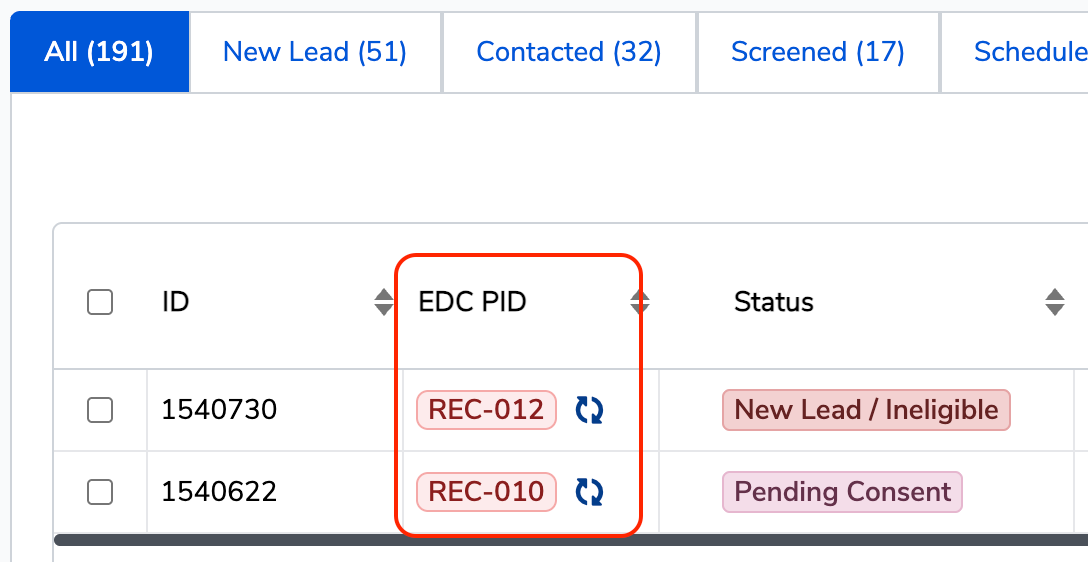This screenshot has height=562, width=1088.
Task: Select the ID cell 1540730
Action: (219, 410)
